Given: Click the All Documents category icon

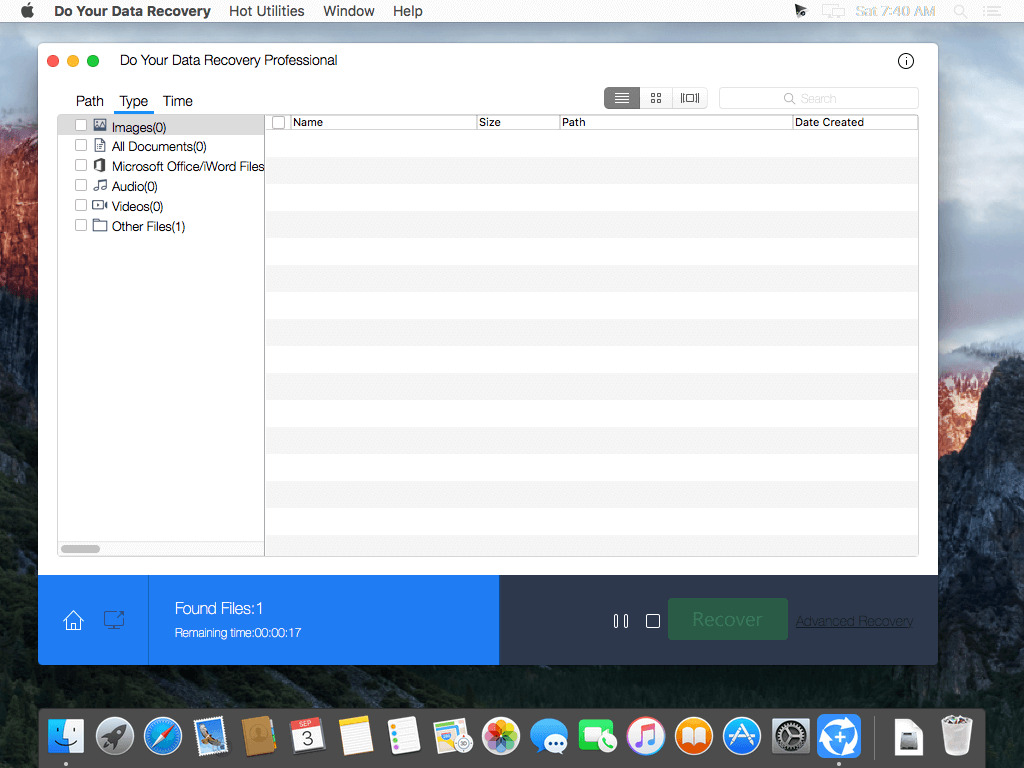Looking at the screenshot, I should click(100, 145).
